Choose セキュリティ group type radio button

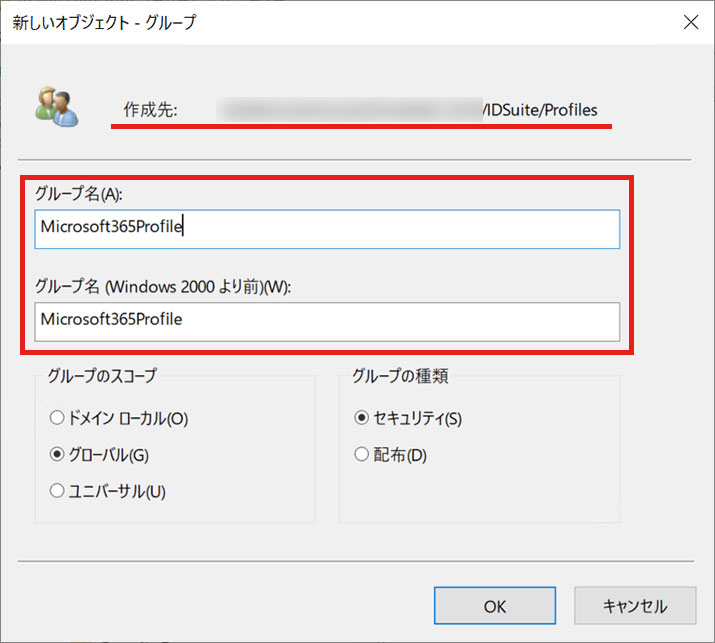(361, 418)
